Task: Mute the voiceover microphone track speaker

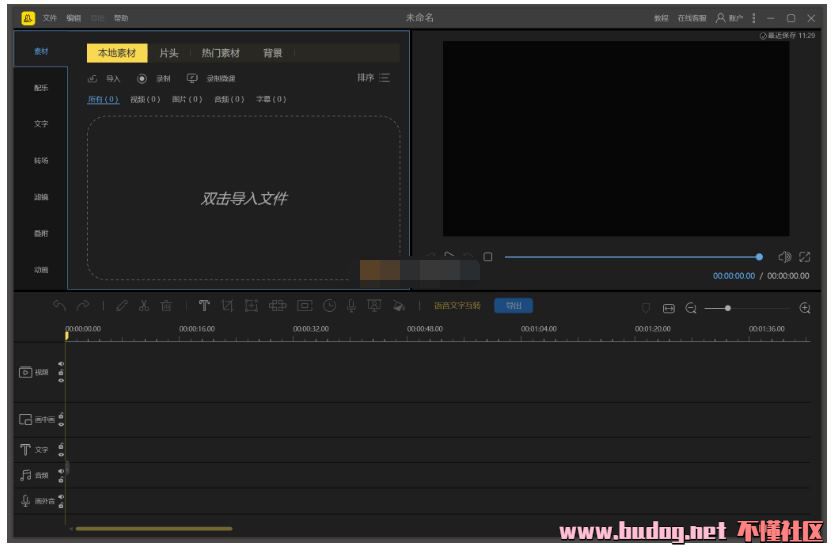Action: pos(61,497)
